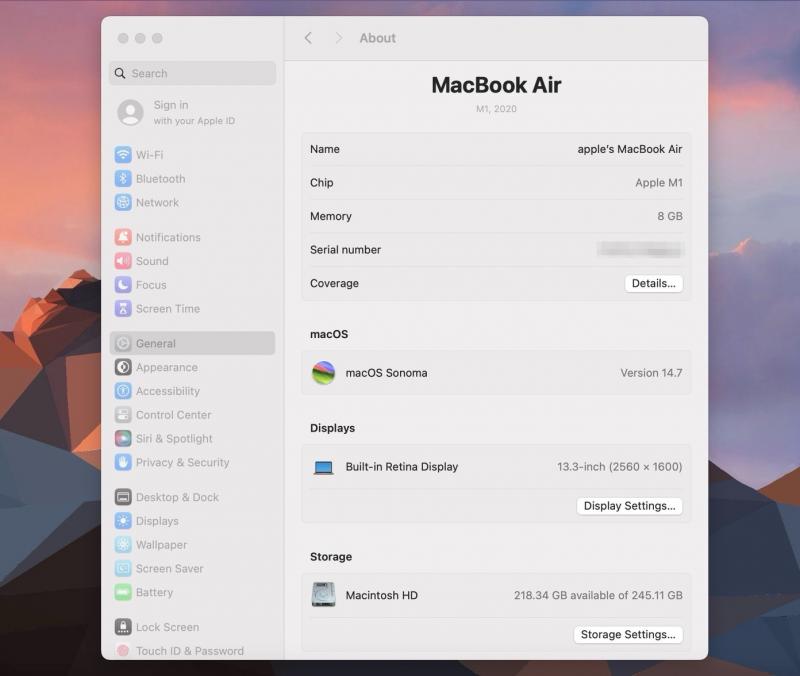Select the General sidebar item
This screenshot has height=676, width=800.
[193, 343]
